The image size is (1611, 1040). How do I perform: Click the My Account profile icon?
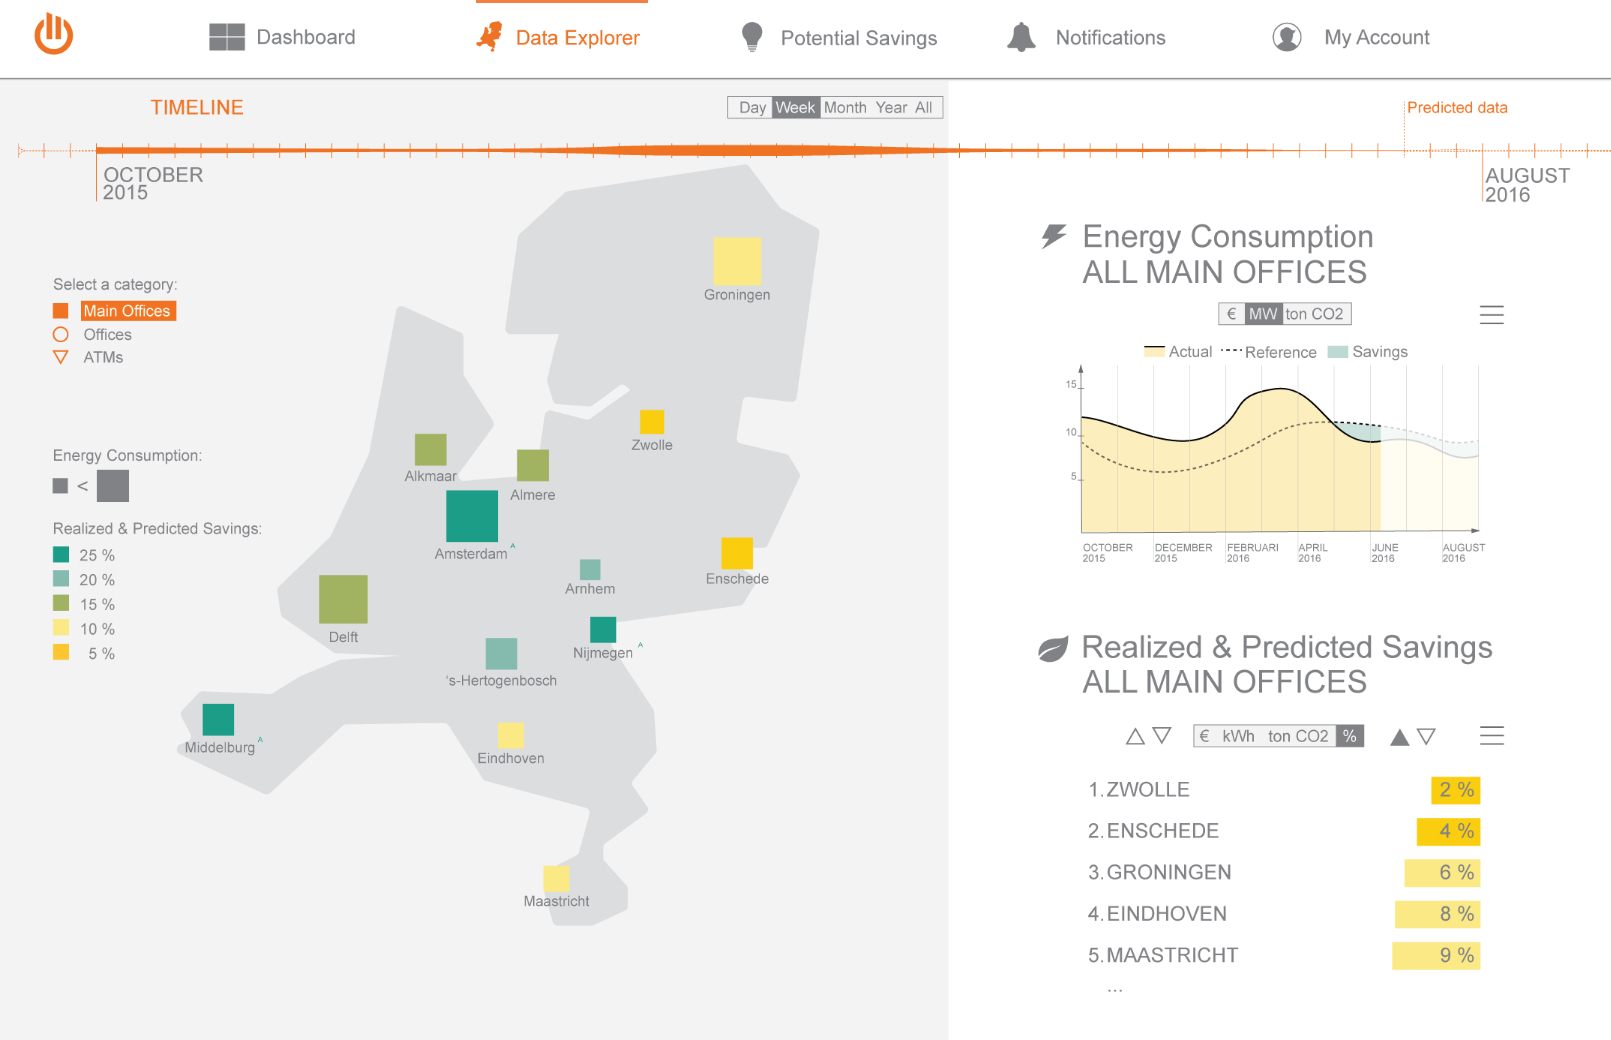[1287, 37]
